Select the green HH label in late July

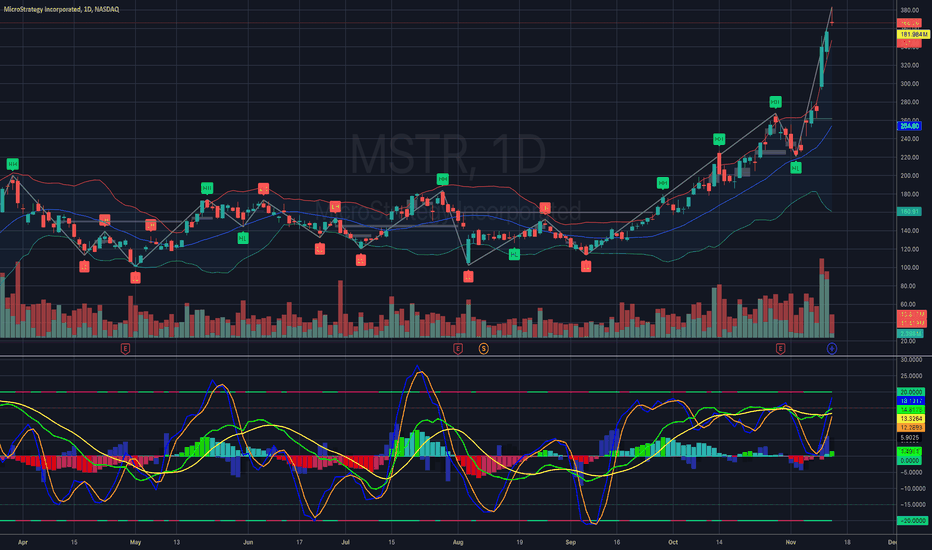(x=442, y=179)
